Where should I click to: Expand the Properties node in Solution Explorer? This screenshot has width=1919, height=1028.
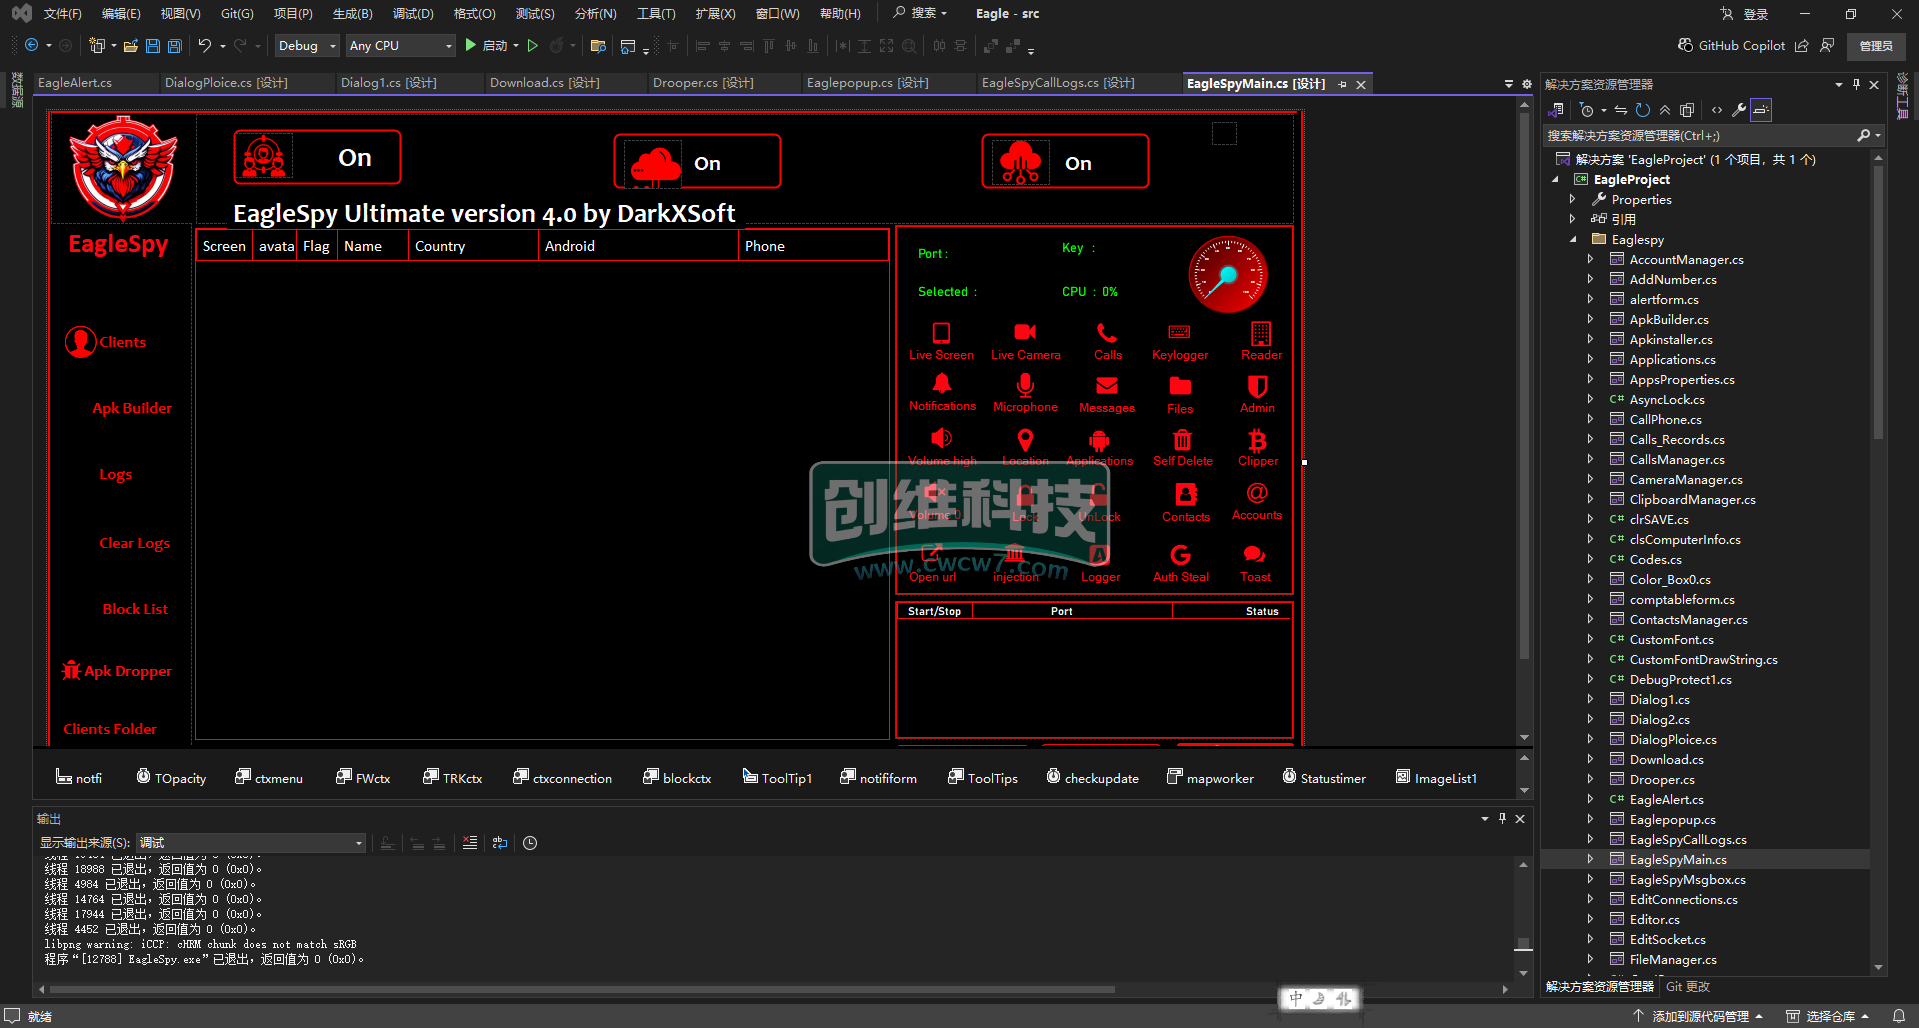1572,200
